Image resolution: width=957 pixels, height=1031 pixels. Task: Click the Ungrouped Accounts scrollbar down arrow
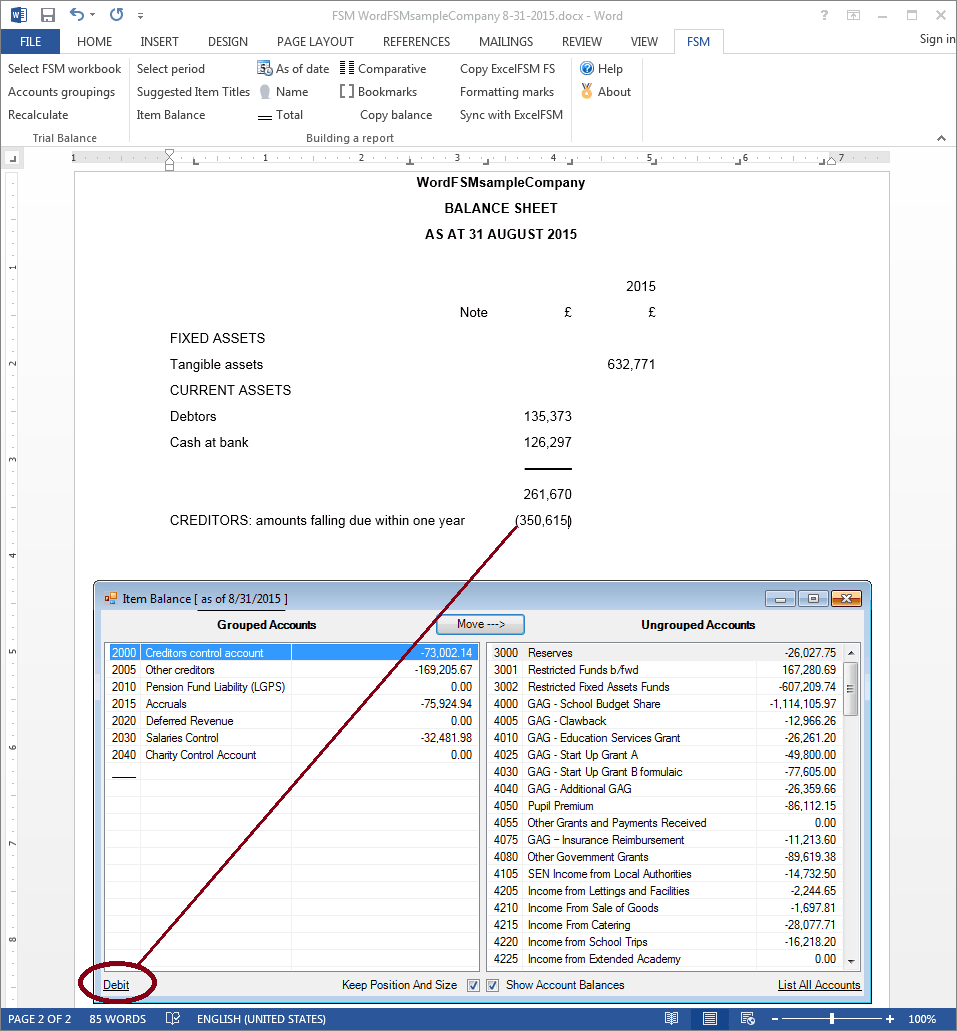click(851, 961)
